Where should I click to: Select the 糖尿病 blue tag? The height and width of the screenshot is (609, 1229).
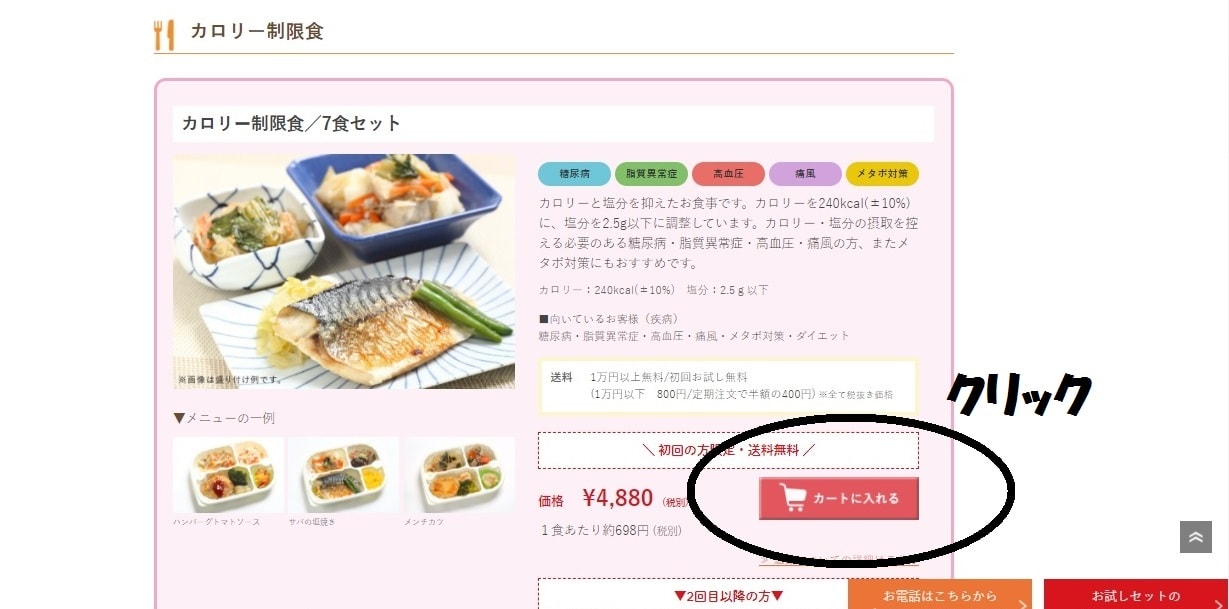pos(574,174)
